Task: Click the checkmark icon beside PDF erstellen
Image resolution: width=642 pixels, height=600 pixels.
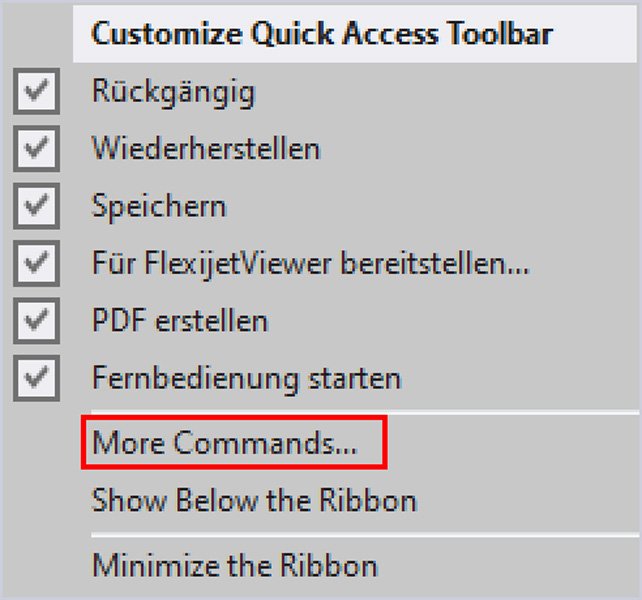Action: 37,322
